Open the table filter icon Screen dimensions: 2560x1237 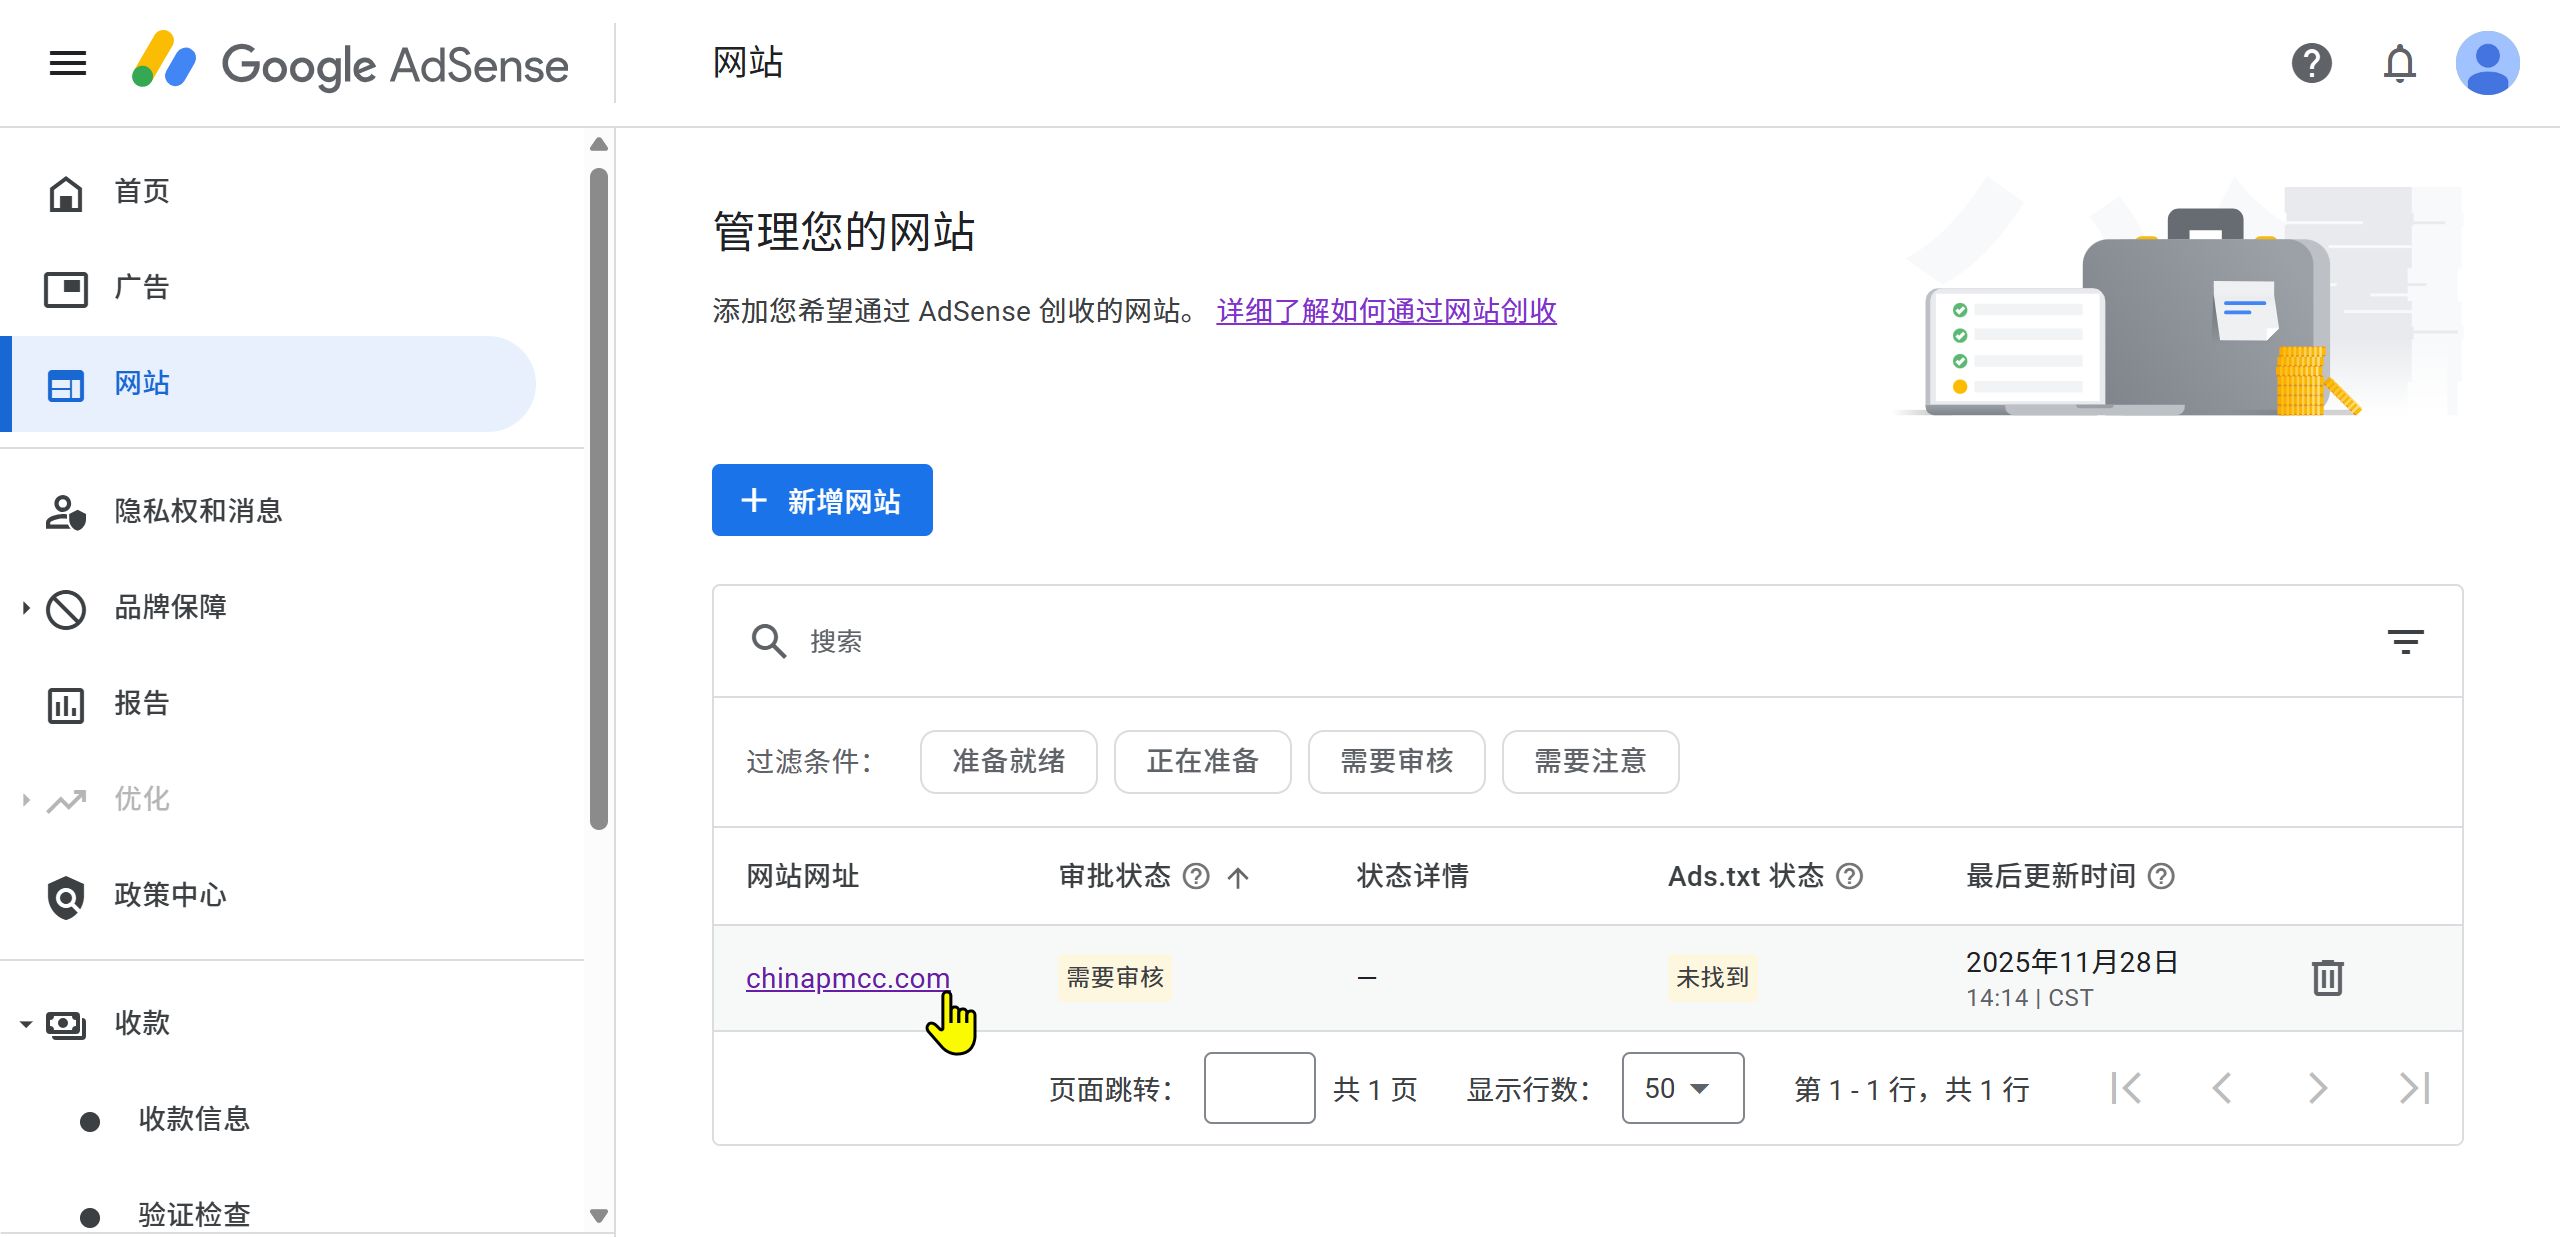[x=2405, y=641]
